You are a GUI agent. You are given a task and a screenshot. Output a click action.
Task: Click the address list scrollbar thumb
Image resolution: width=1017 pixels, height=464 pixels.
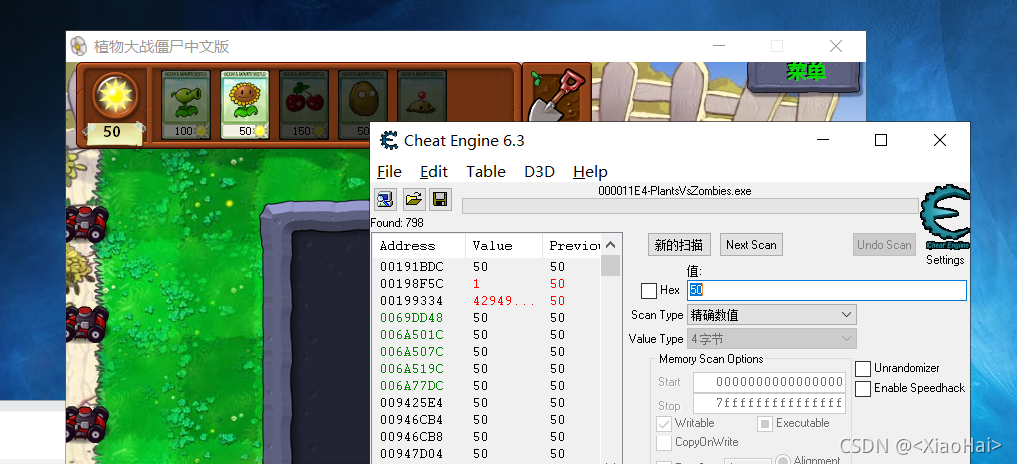610,266
